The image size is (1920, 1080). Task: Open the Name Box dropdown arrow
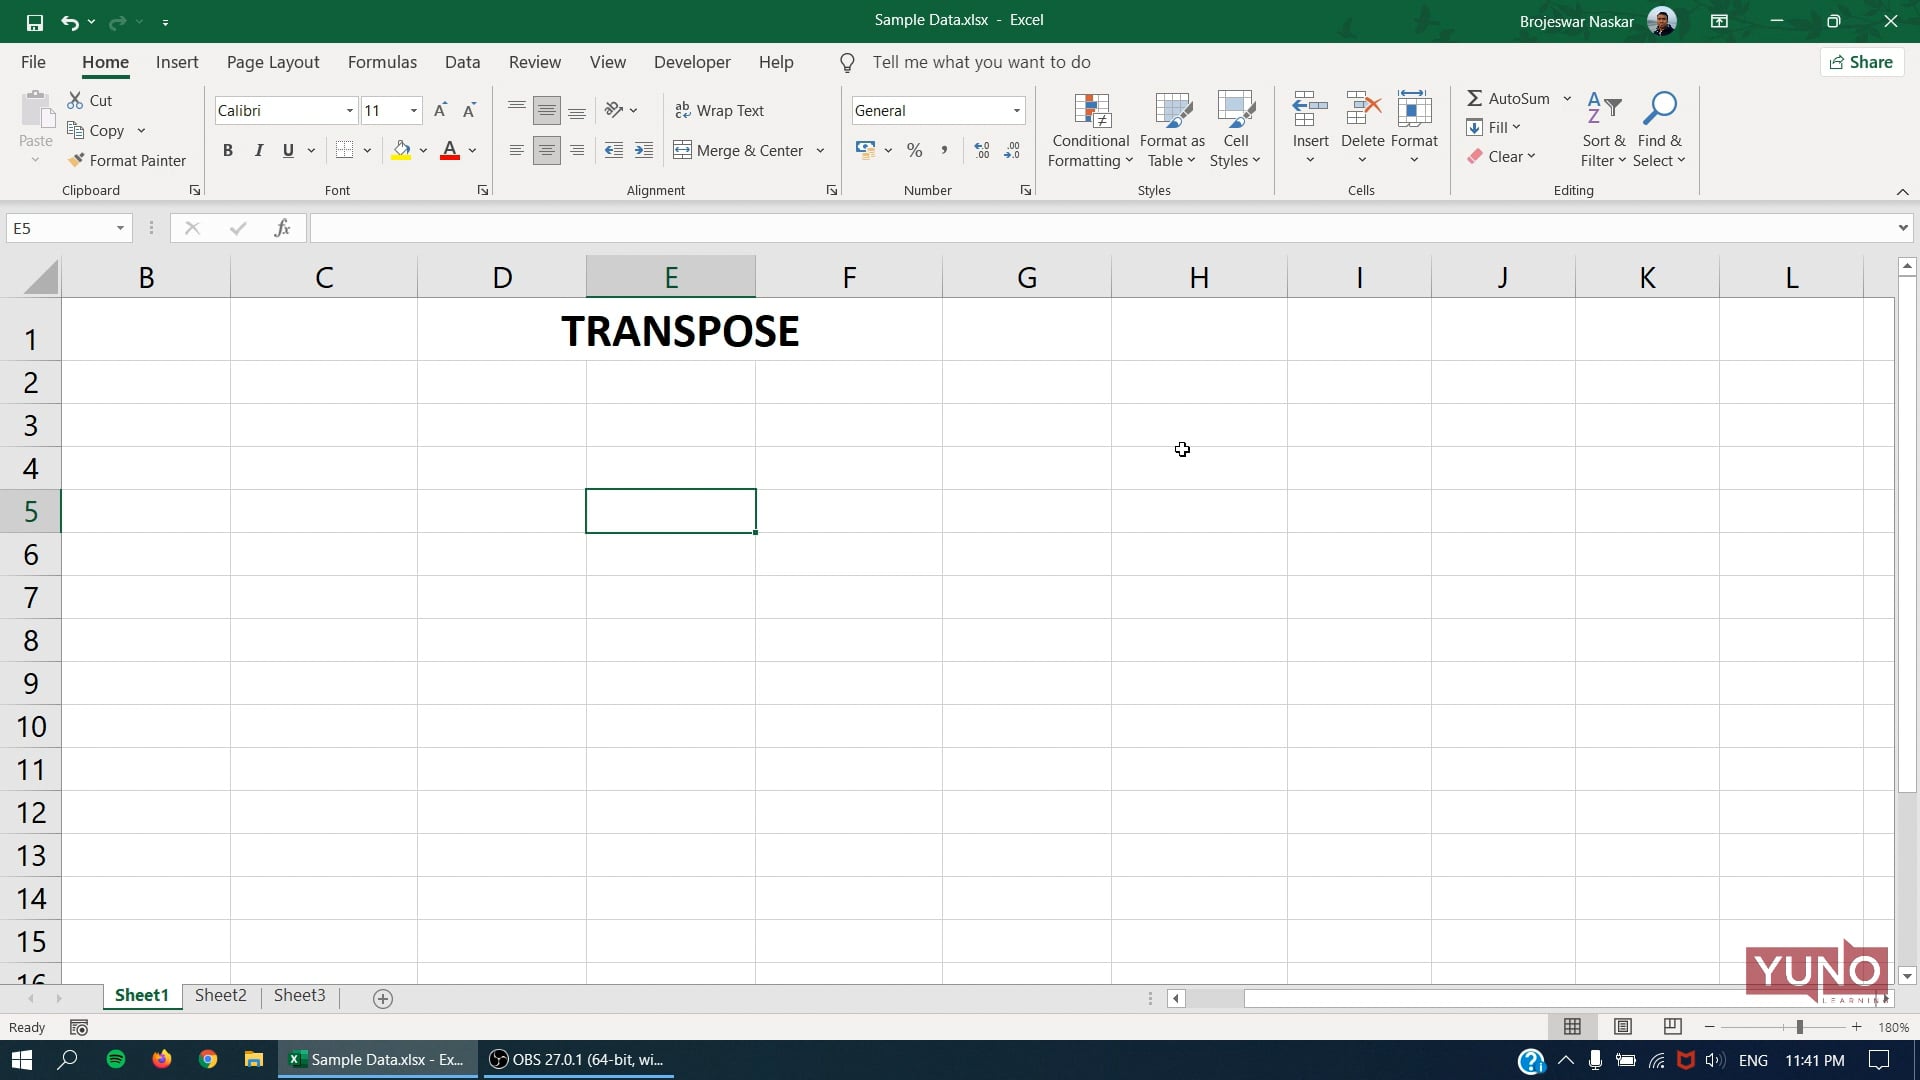click(x=120, y=228)
